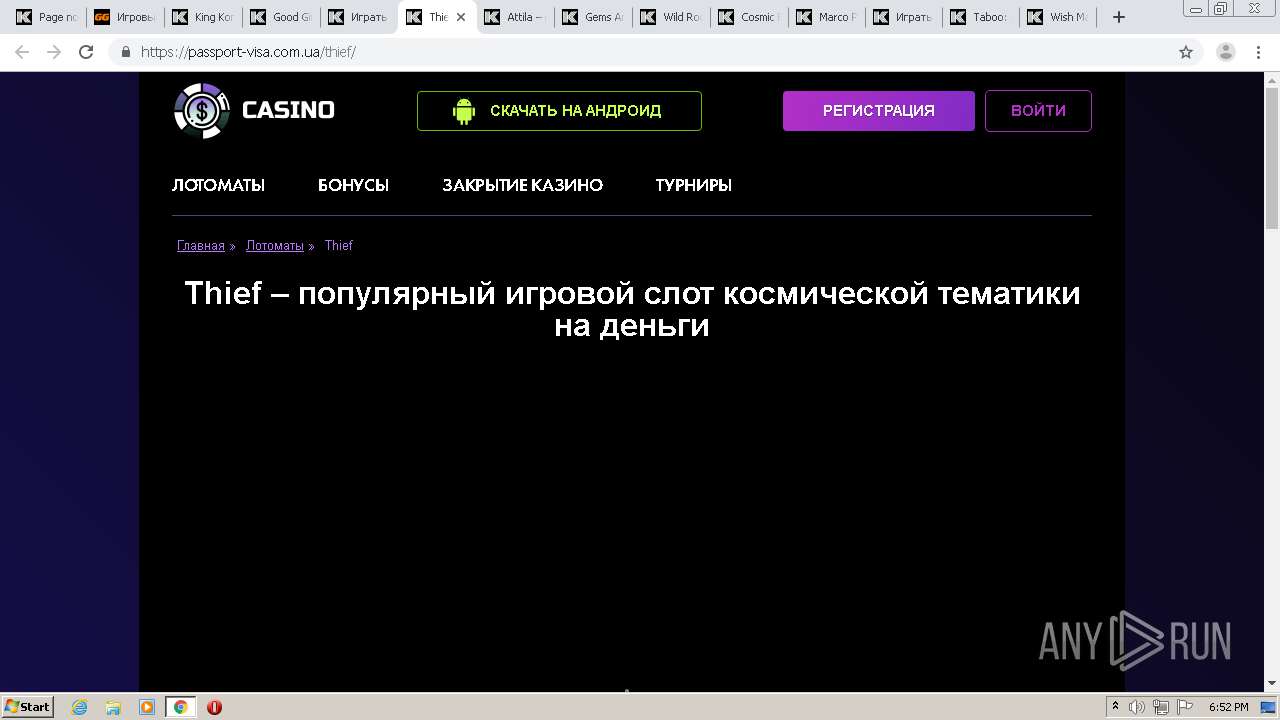This screenshot has width=1280, height=720.
Task: Switch to the 'King Kor' tab
Action: tap(203, 17)
